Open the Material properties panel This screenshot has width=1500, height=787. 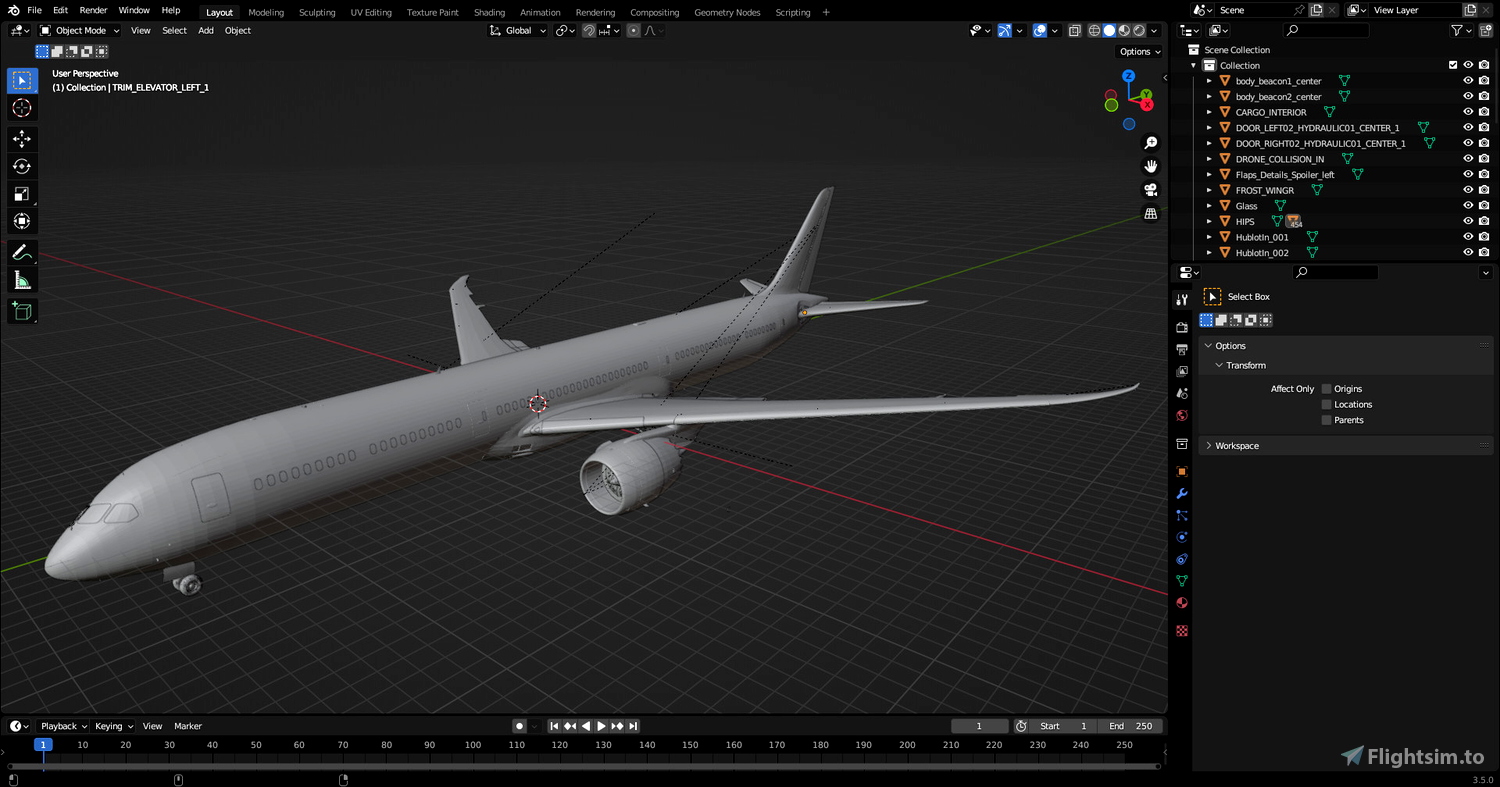click(x=1182, y=602)
